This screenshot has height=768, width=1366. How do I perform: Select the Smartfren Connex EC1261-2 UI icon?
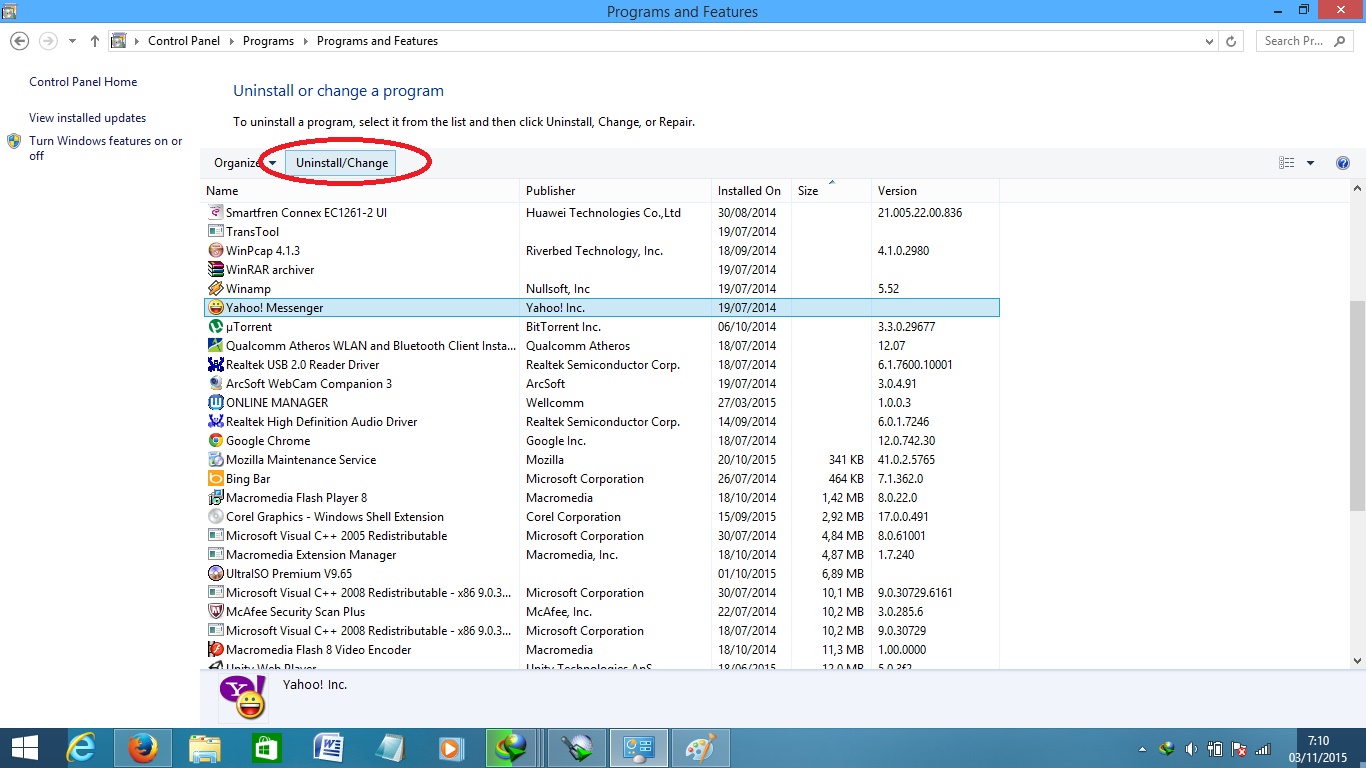click(215, 212)
